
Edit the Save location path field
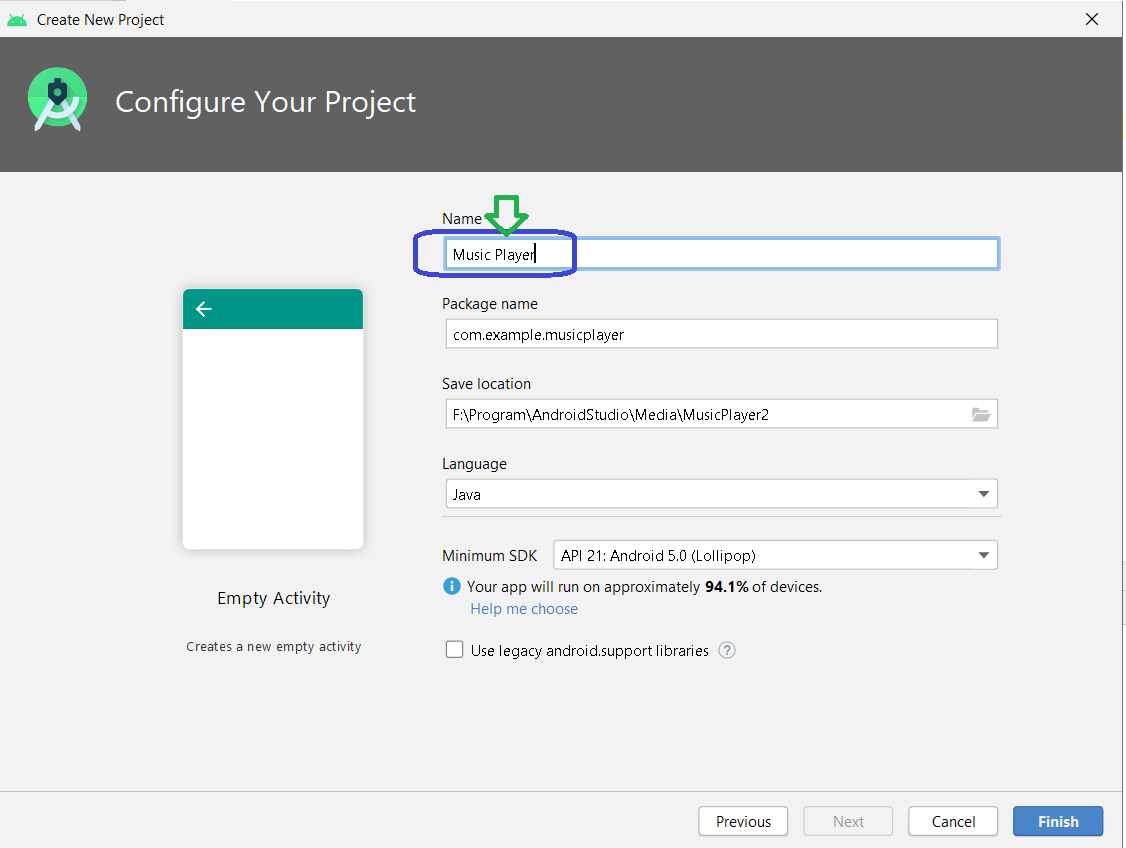(x=700, y=413)
